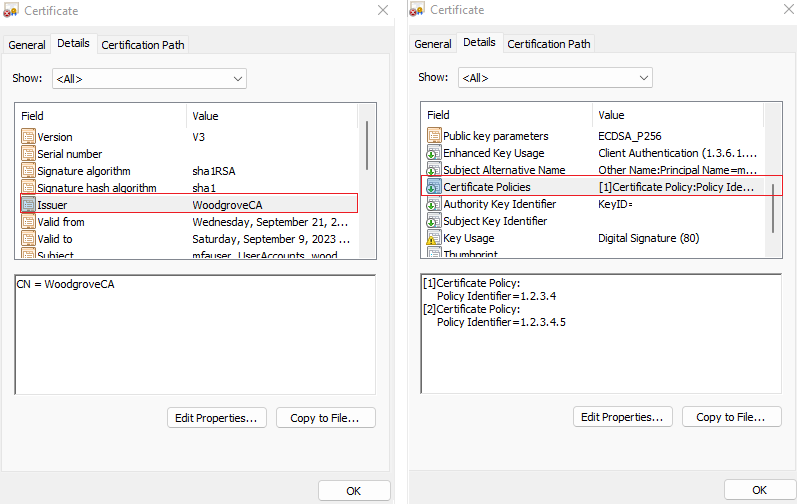
Task: Click the left field list scrollbar thumb
Action: click(x=367, y=145)
